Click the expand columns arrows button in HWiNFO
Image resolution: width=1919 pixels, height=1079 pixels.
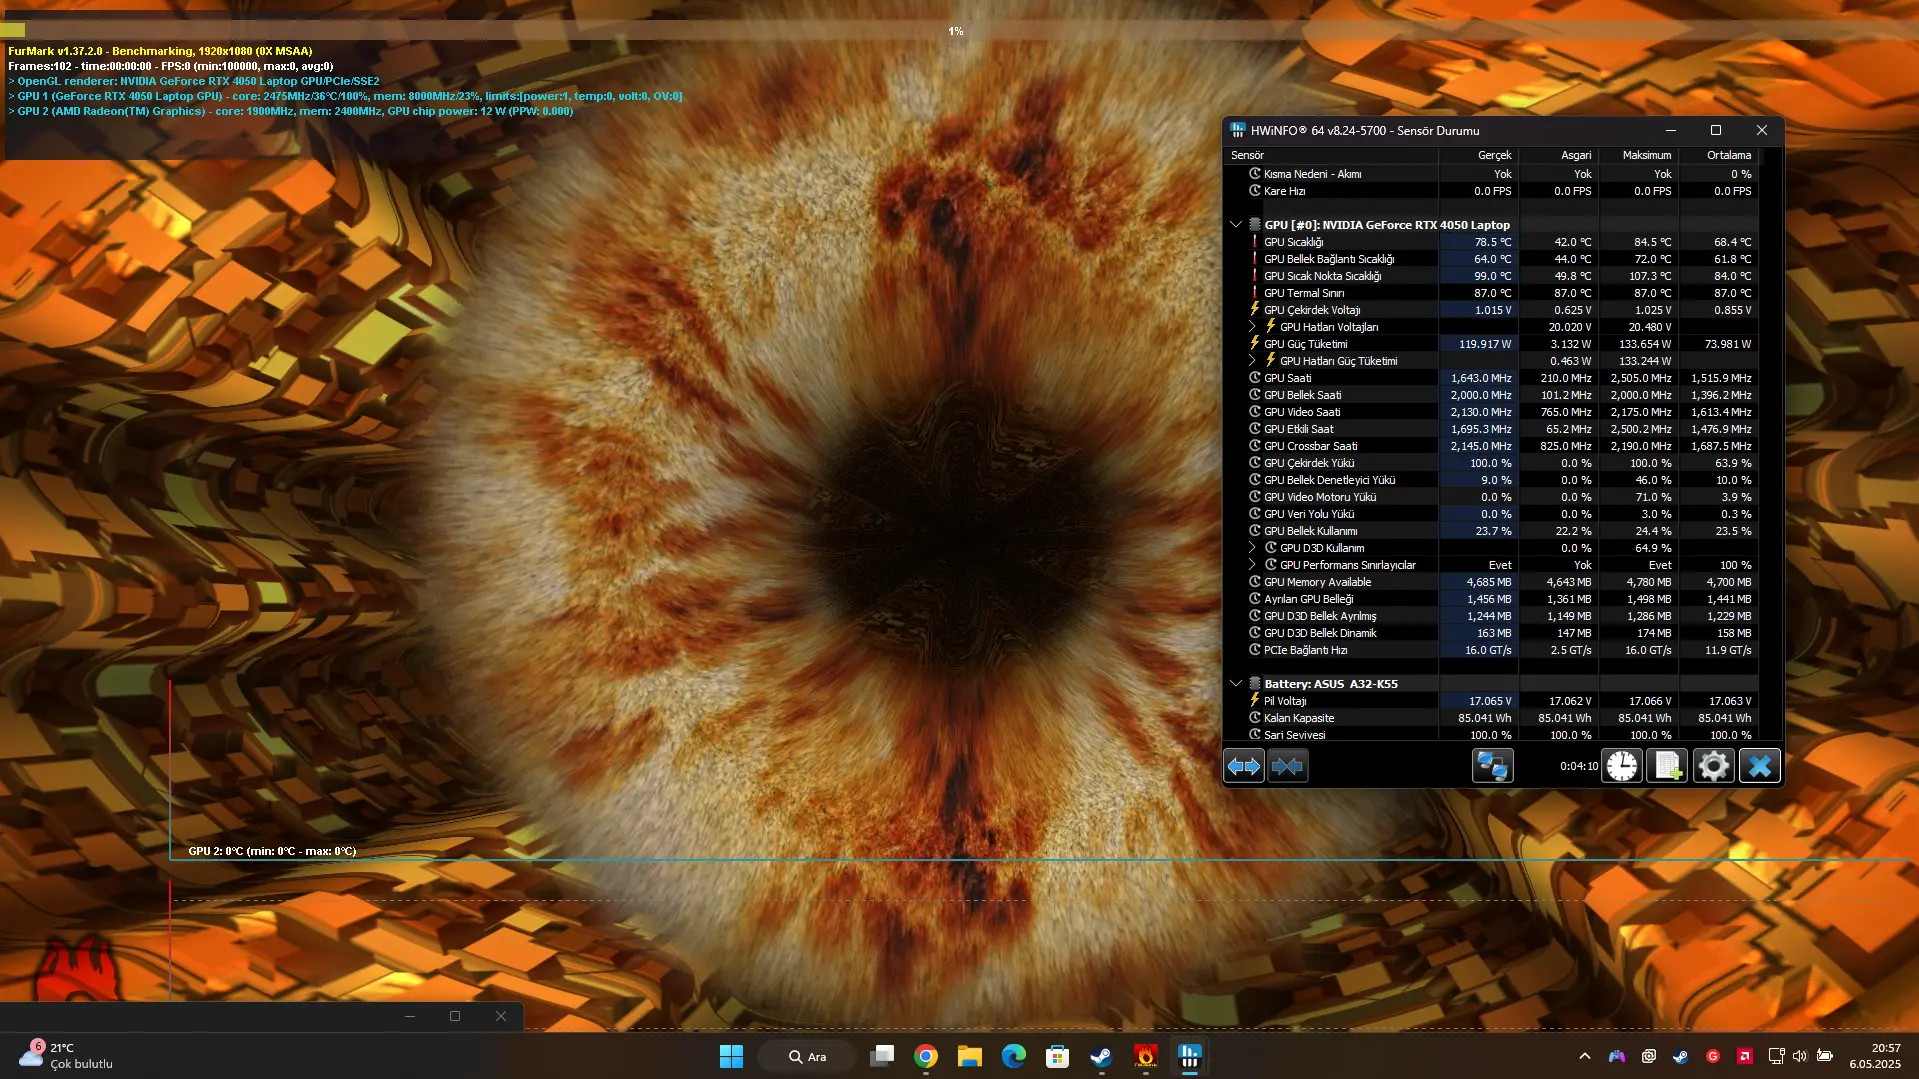tap(1244, 766)
